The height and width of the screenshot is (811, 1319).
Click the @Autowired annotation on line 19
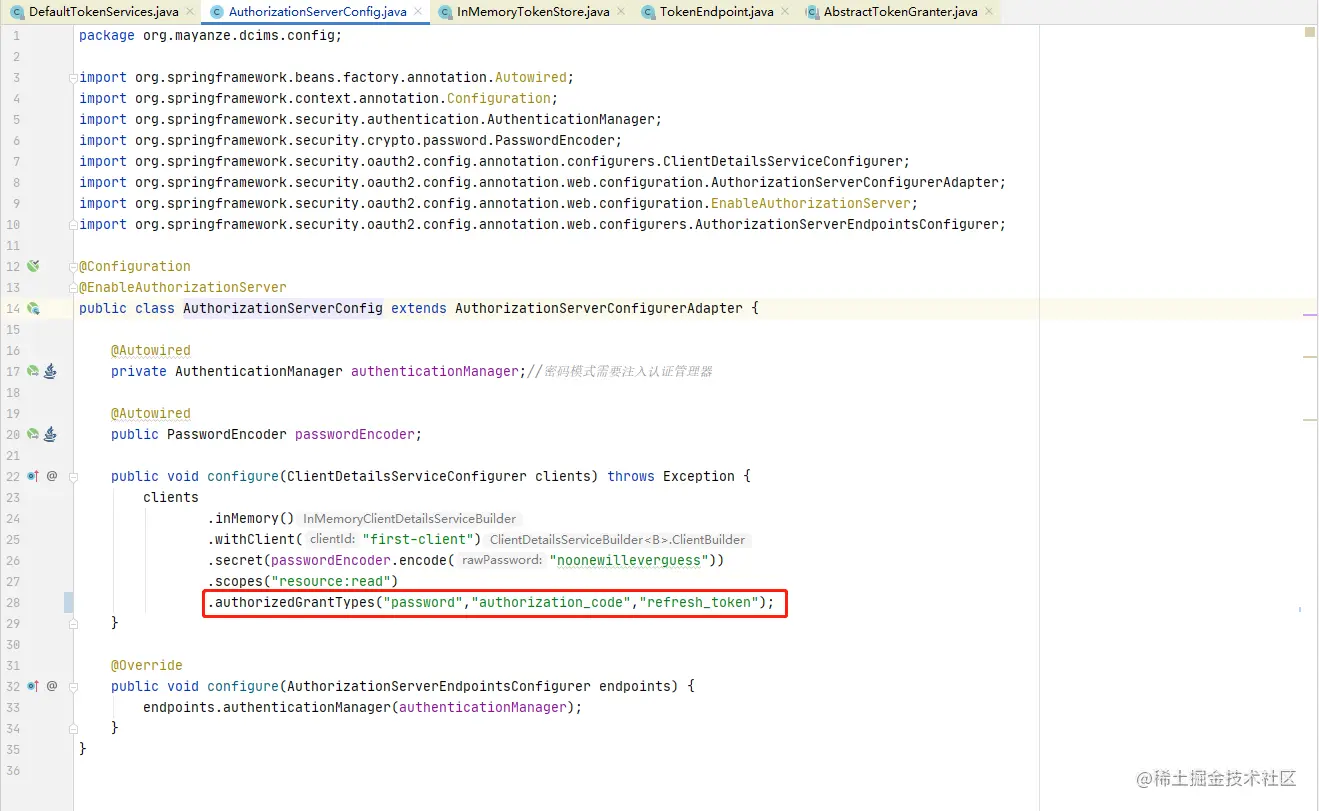[x=151, y=413]
